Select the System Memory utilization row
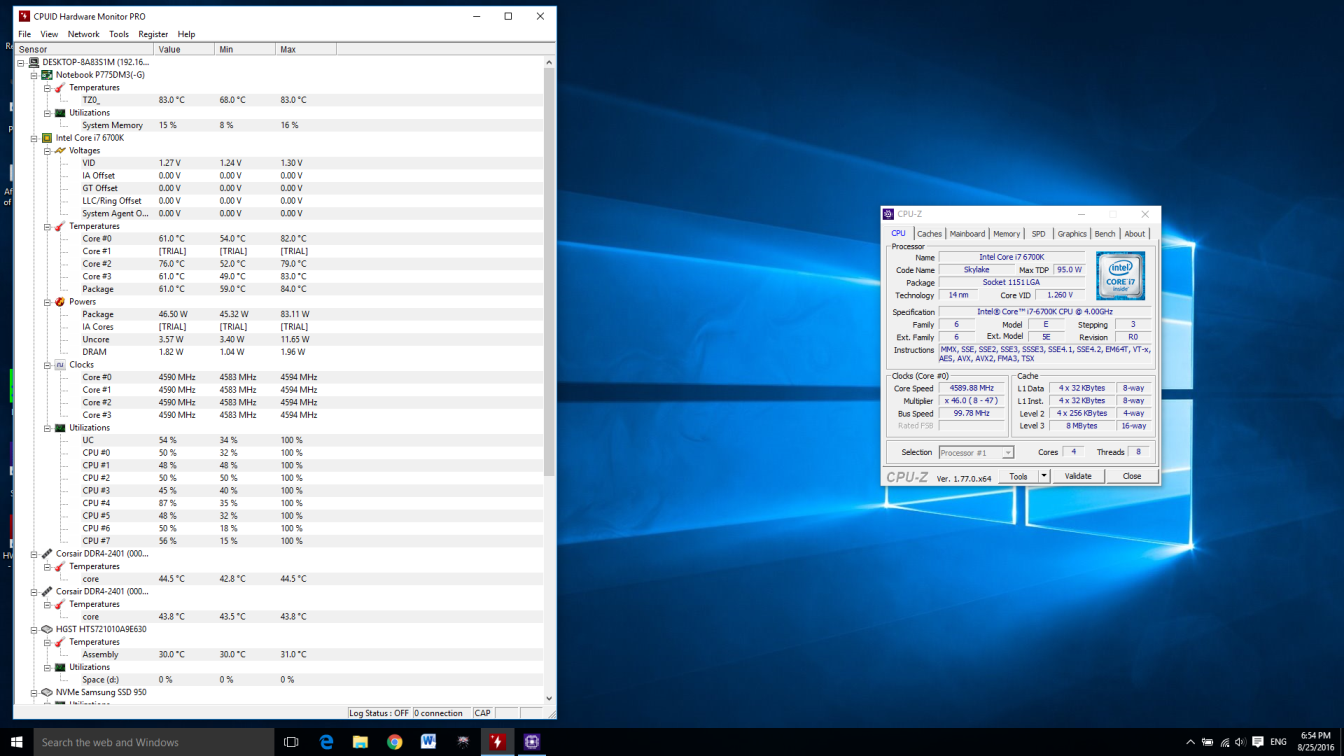1344x756 pixels. 280,125
